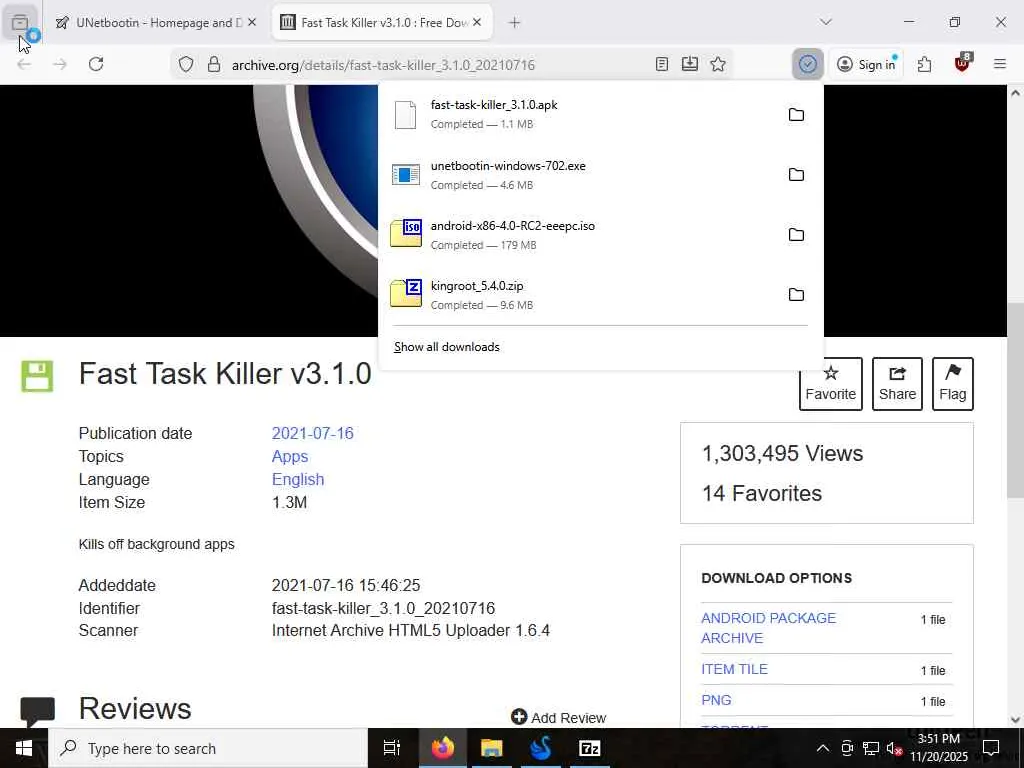Download the ITEM TILE option

click(x=734, y=669)
